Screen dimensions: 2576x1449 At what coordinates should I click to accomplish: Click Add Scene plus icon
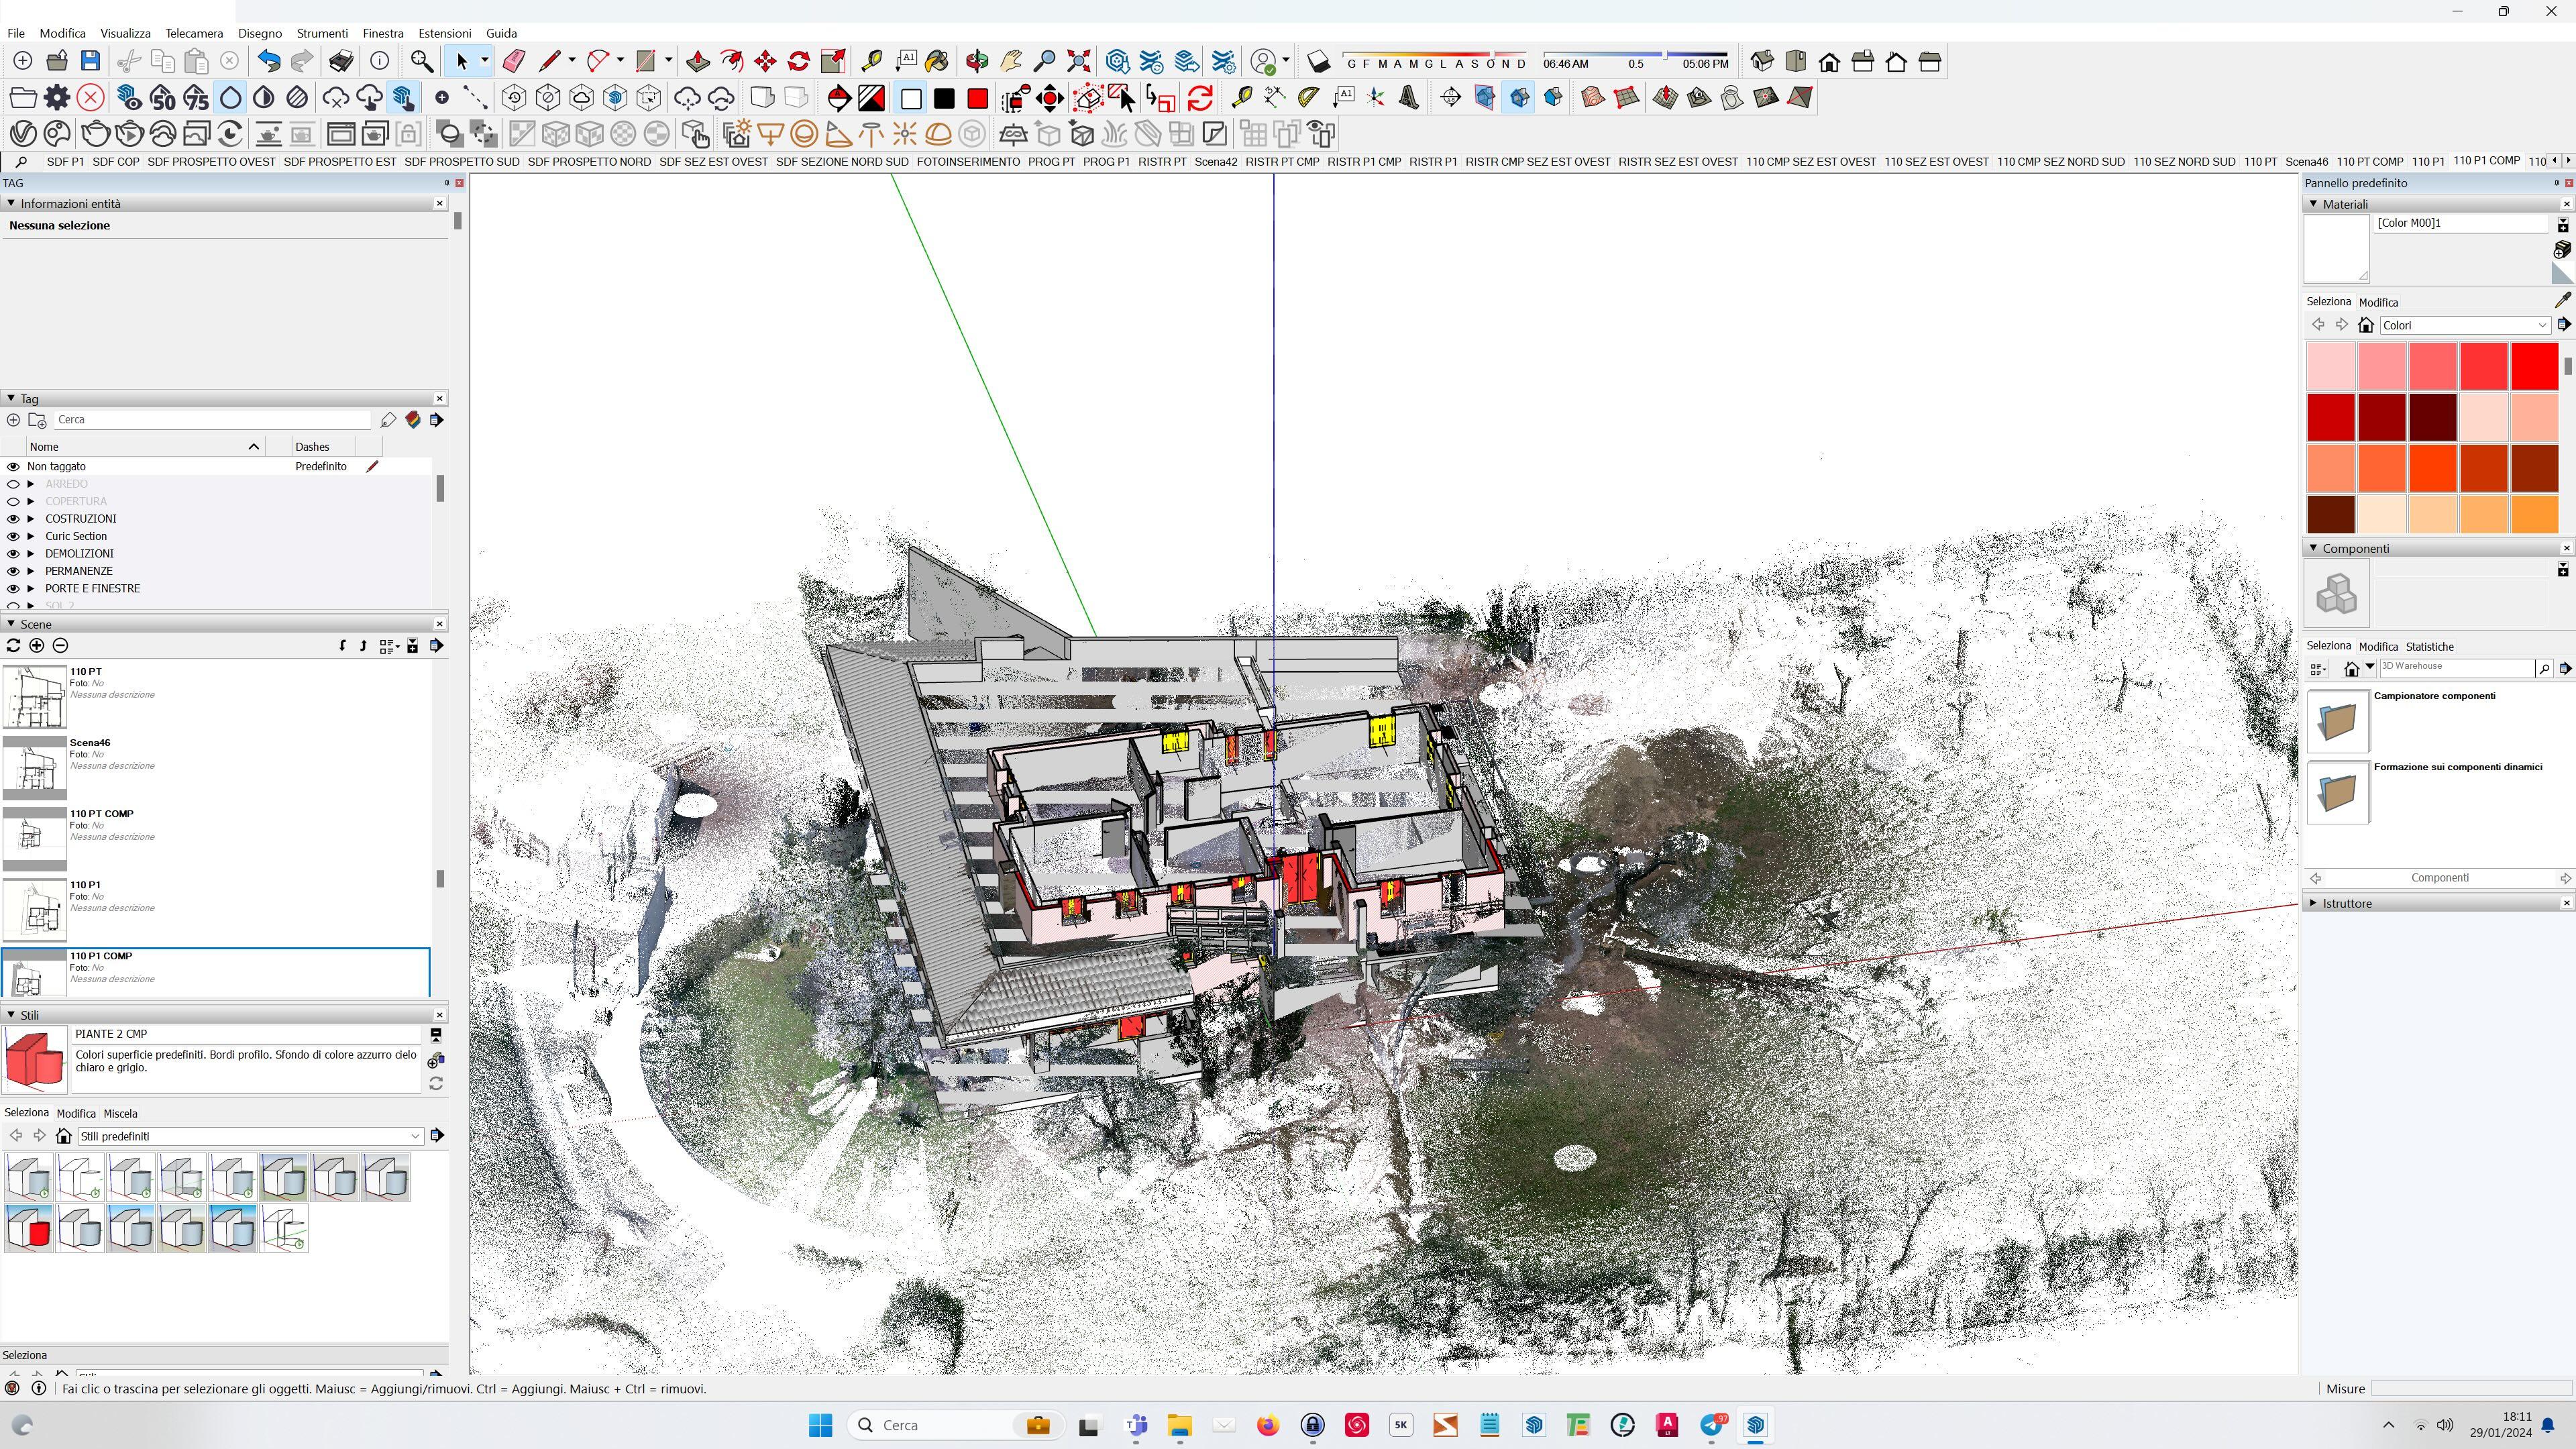pyautogui.click(x=37, y=646)
